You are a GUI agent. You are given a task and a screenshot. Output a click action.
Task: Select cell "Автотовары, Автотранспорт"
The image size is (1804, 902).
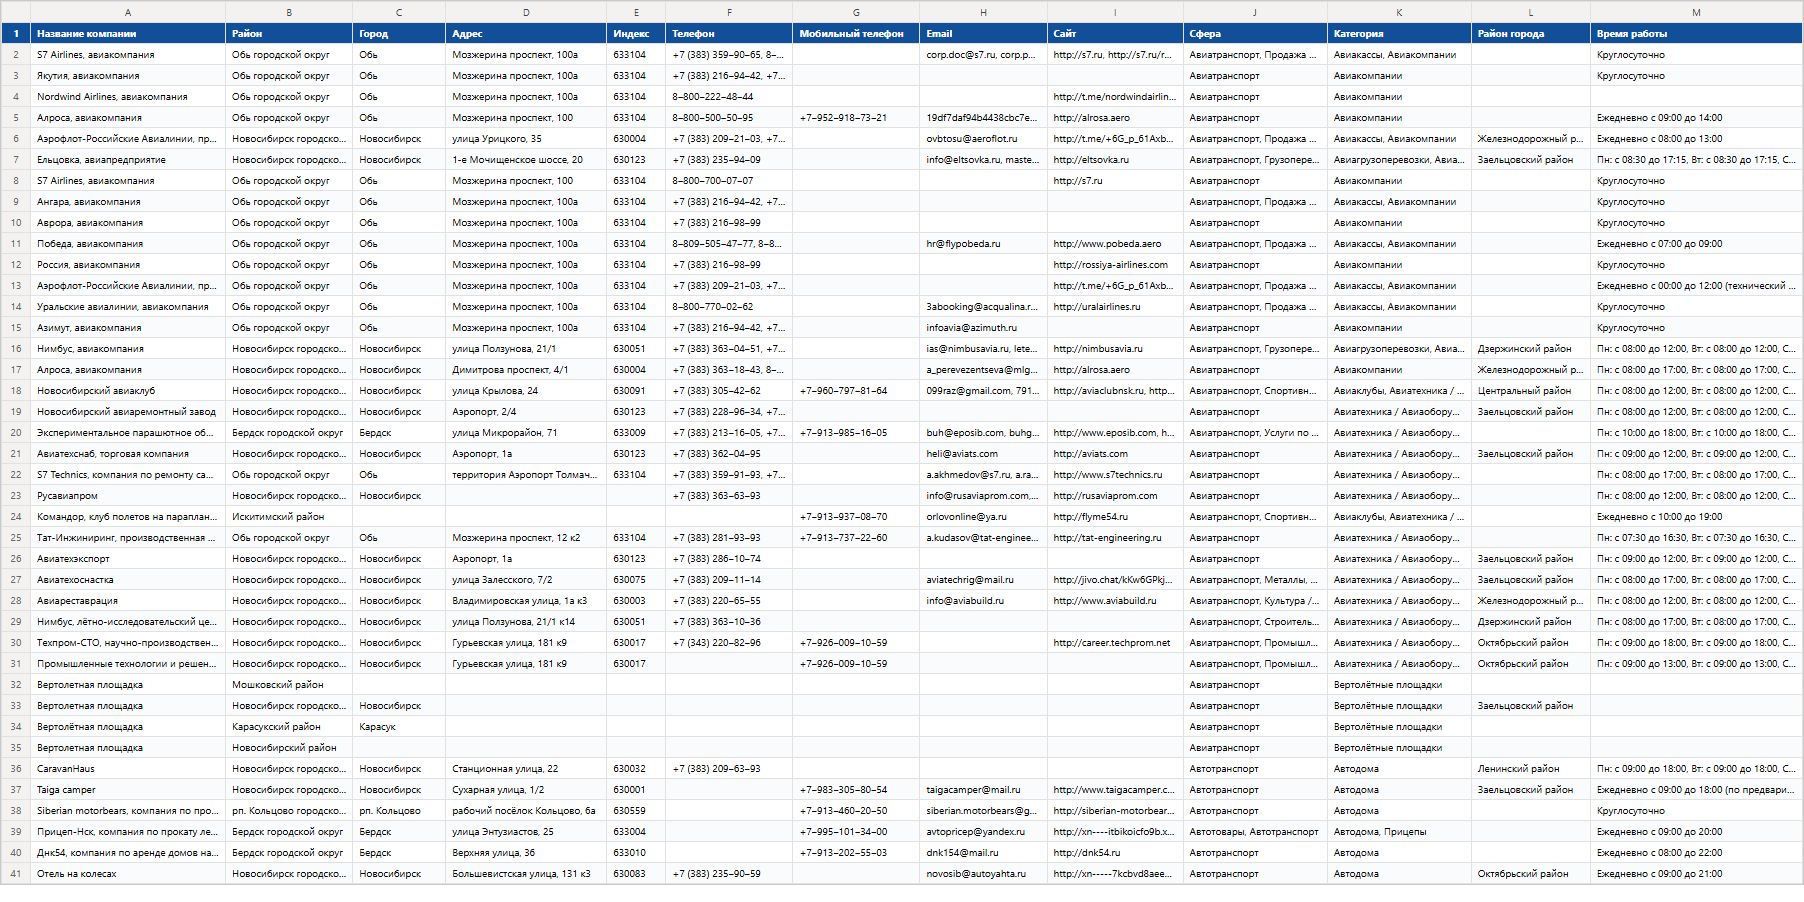(1255, 832)
